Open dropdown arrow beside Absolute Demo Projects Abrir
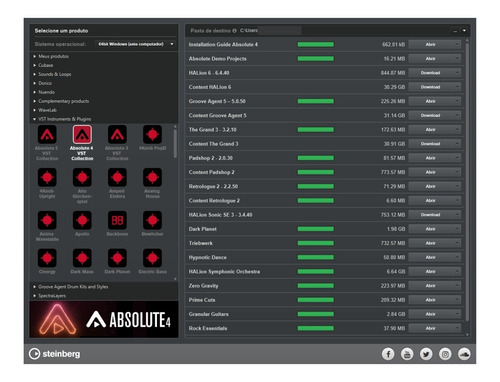 click(x=457, y=59)
